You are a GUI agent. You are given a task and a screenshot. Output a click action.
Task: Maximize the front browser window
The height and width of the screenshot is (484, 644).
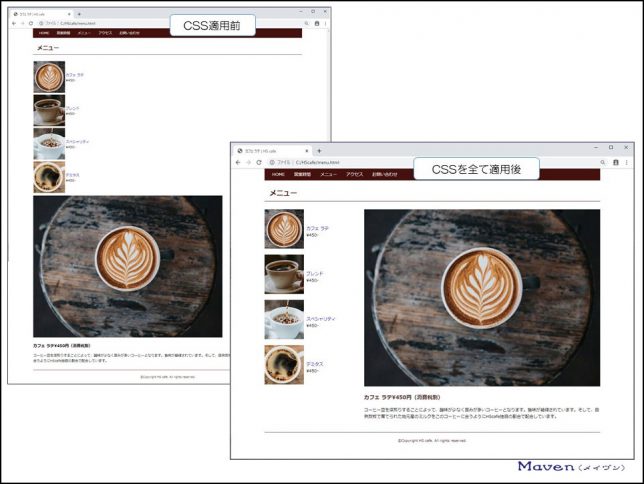tap(611, 148)
